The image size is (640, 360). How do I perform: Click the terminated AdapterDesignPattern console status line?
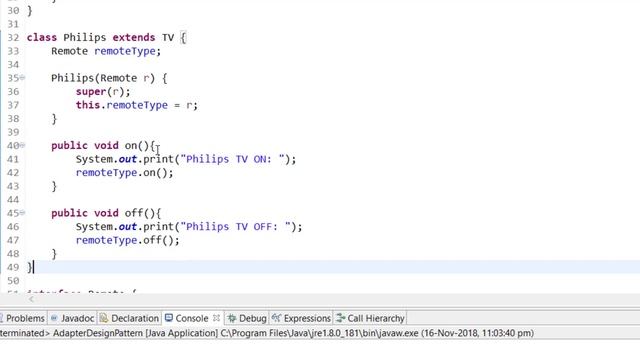(267, 333)
